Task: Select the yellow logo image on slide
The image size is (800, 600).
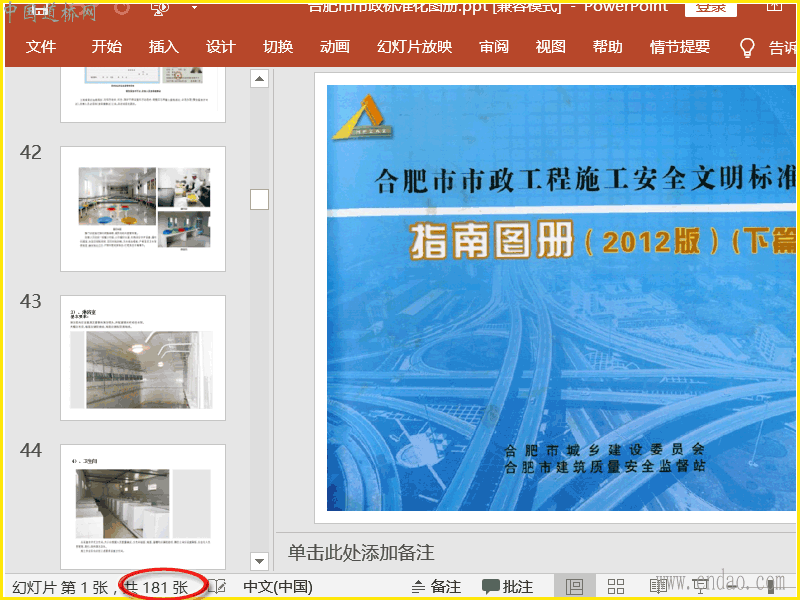Action: [363, 117]
